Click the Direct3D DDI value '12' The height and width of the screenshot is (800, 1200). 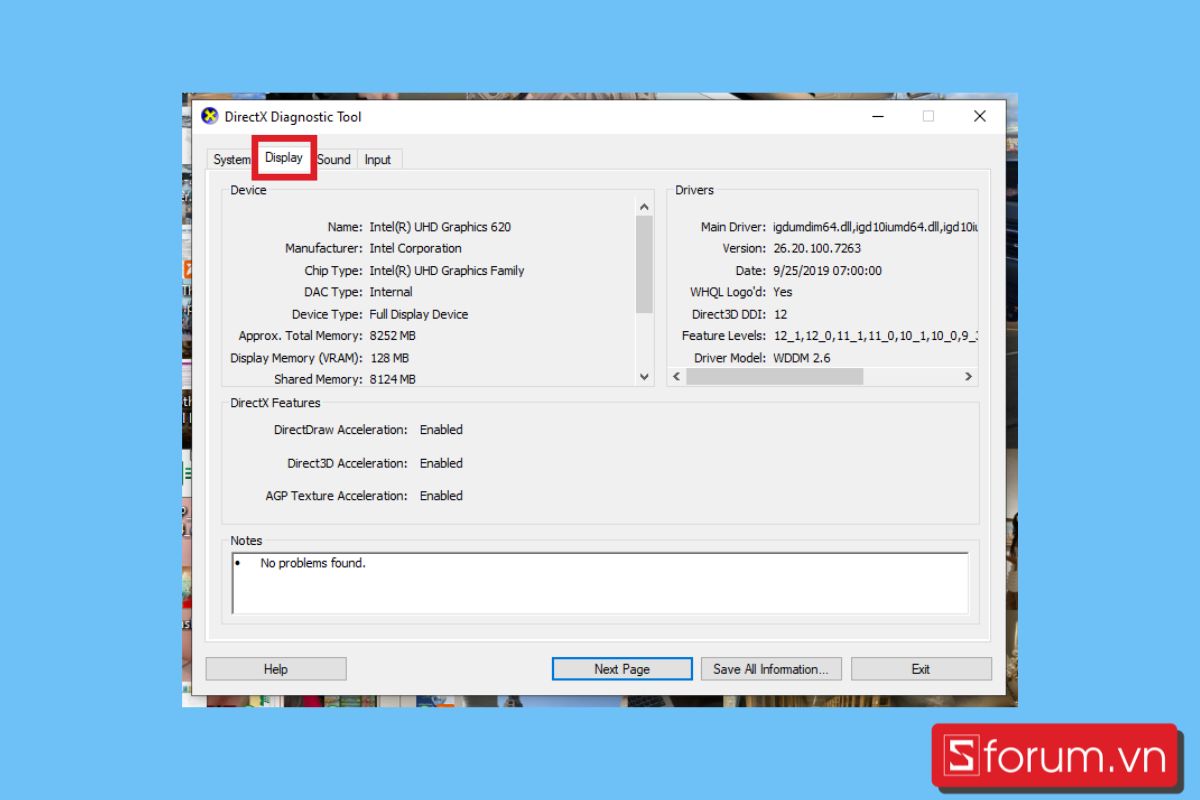(x=781, y=314)
